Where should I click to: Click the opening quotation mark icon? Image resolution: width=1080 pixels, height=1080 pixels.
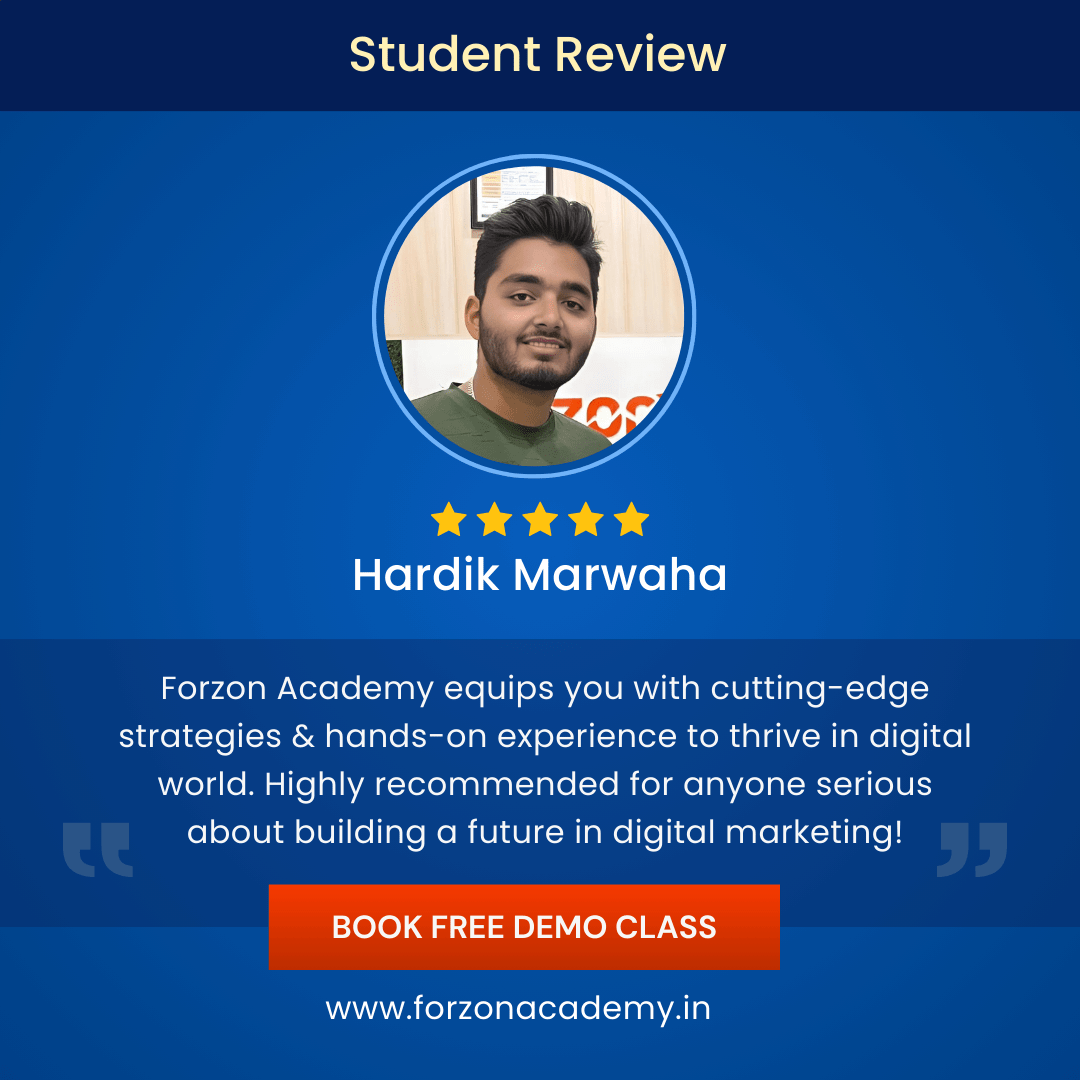(97, 849)
